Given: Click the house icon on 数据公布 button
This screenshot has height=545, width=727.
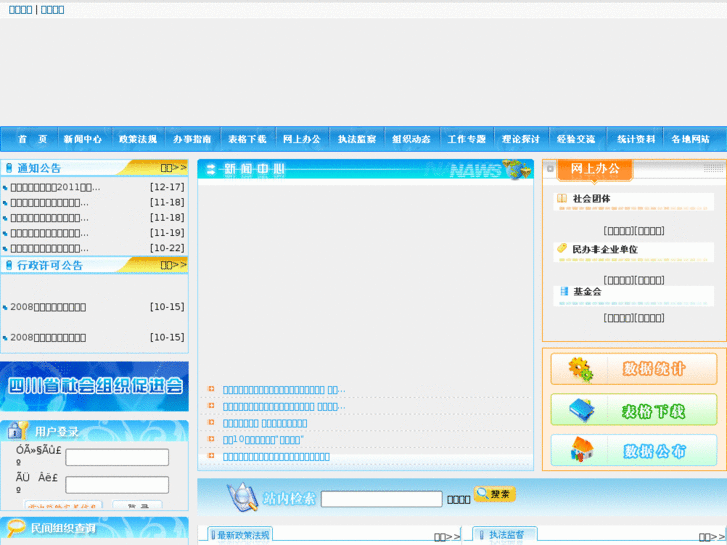Looking at the screenshot, I should pos(581,450).
